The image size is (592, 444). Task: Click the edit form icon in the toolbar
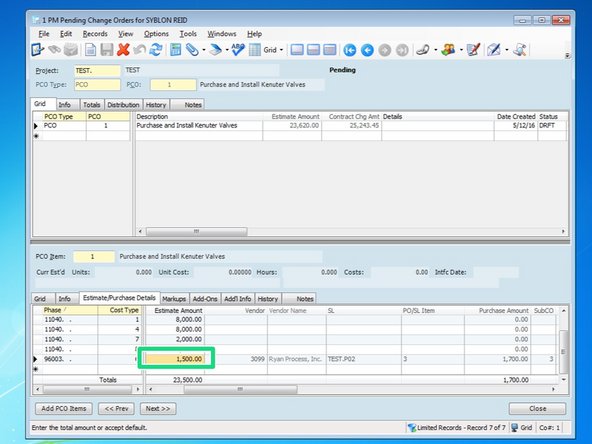coord(37,49)
